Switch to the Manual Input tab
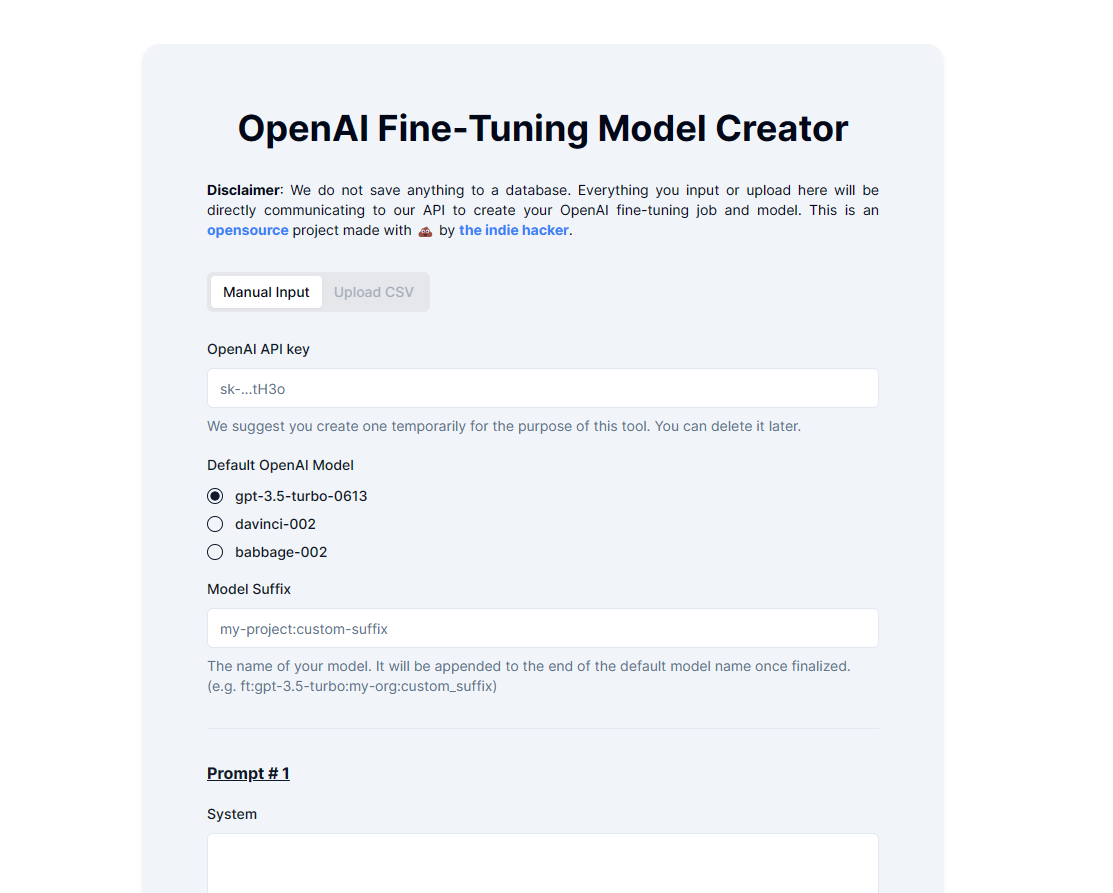The height and width of the screenshot is (893, 1113). (x=266, y=292)
